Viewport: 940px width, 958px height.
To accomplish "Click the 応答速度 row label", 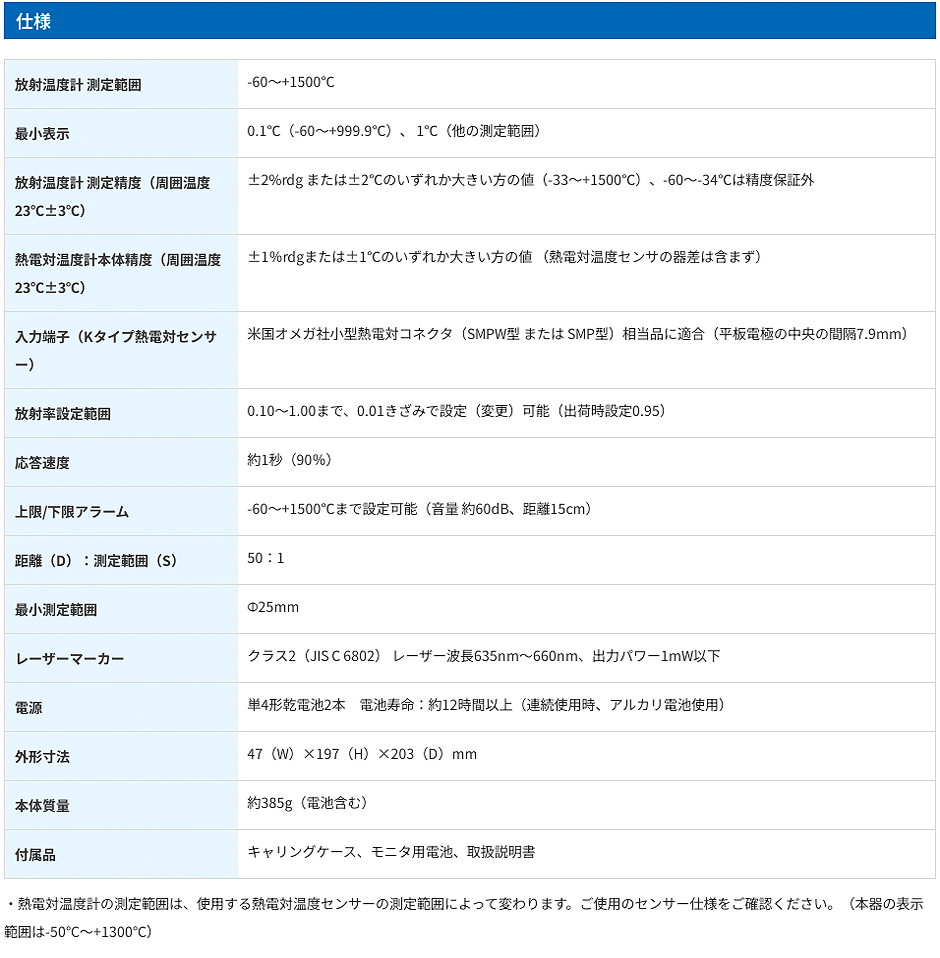I will pos(42,463).
